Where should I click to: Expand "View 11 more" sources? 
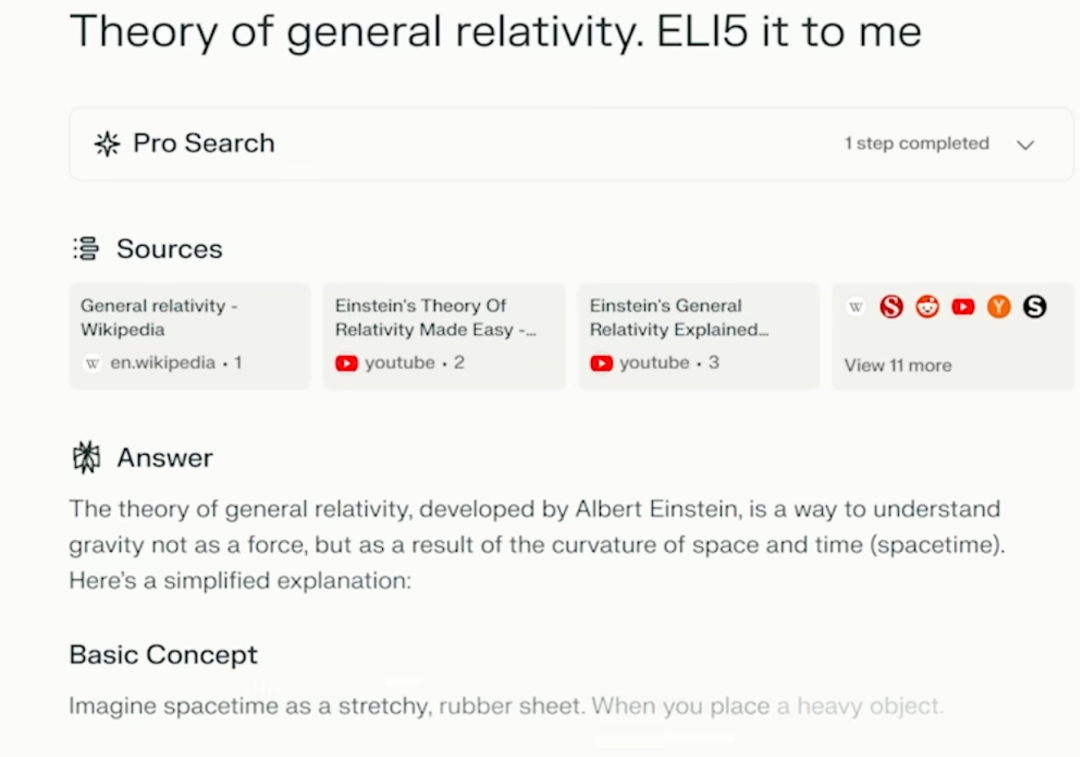pos(898,366)
